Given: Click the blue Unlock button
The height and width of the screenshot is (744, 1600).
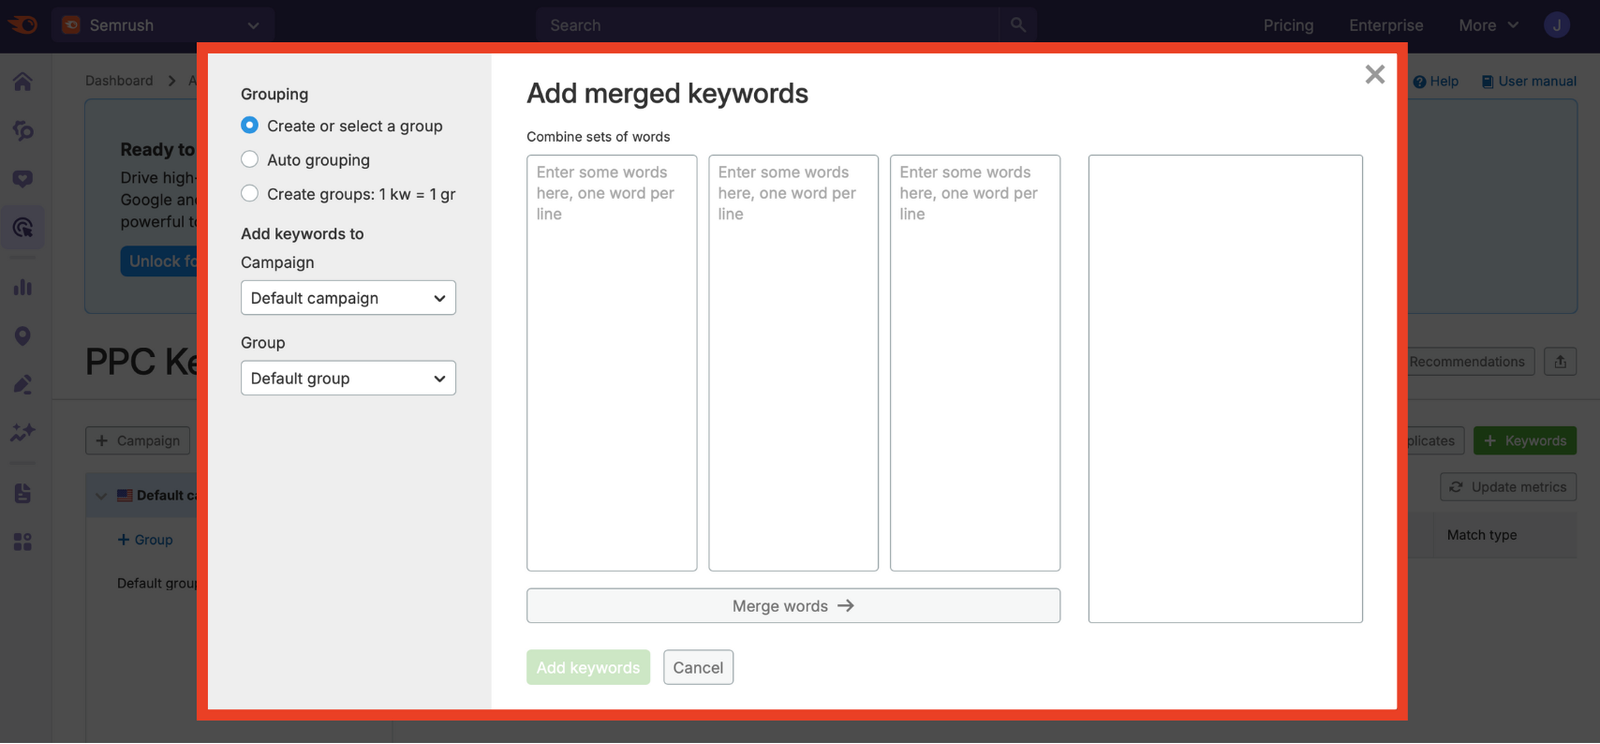Looking at the screenshot, I should (160, 262).
